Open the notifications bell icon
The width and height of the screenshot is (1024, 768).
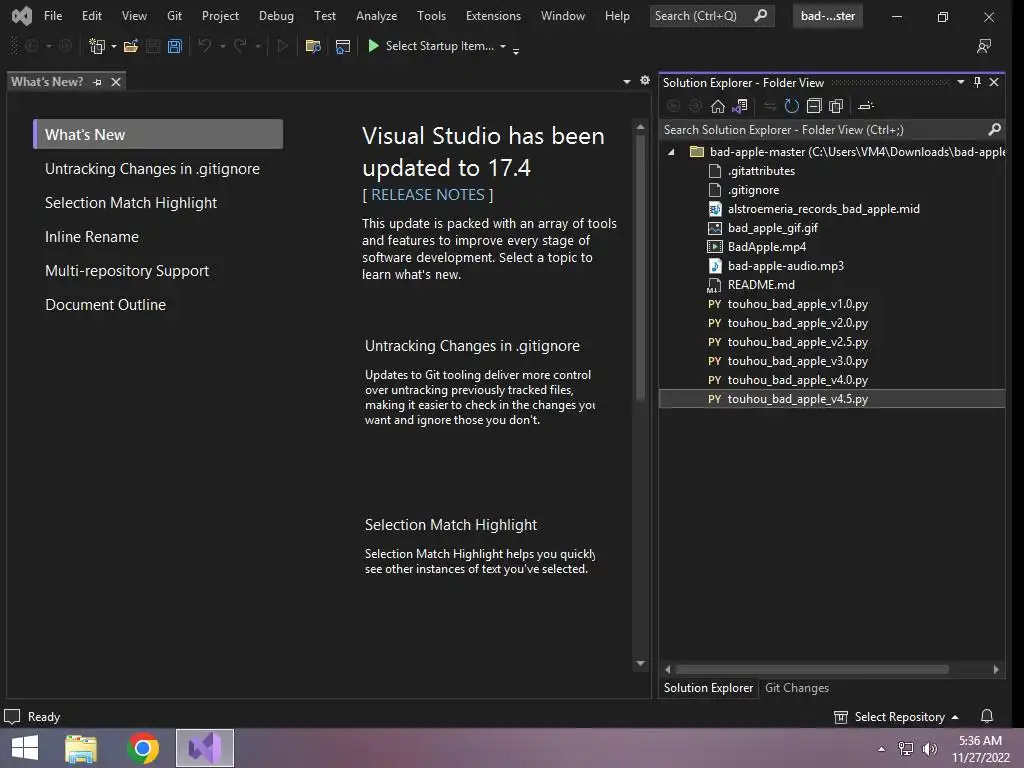(x=987, y=716)
